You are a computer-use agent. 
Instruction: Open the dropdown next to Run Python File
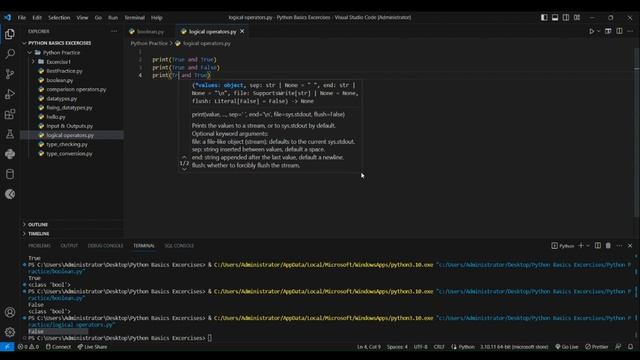point(598,31)
